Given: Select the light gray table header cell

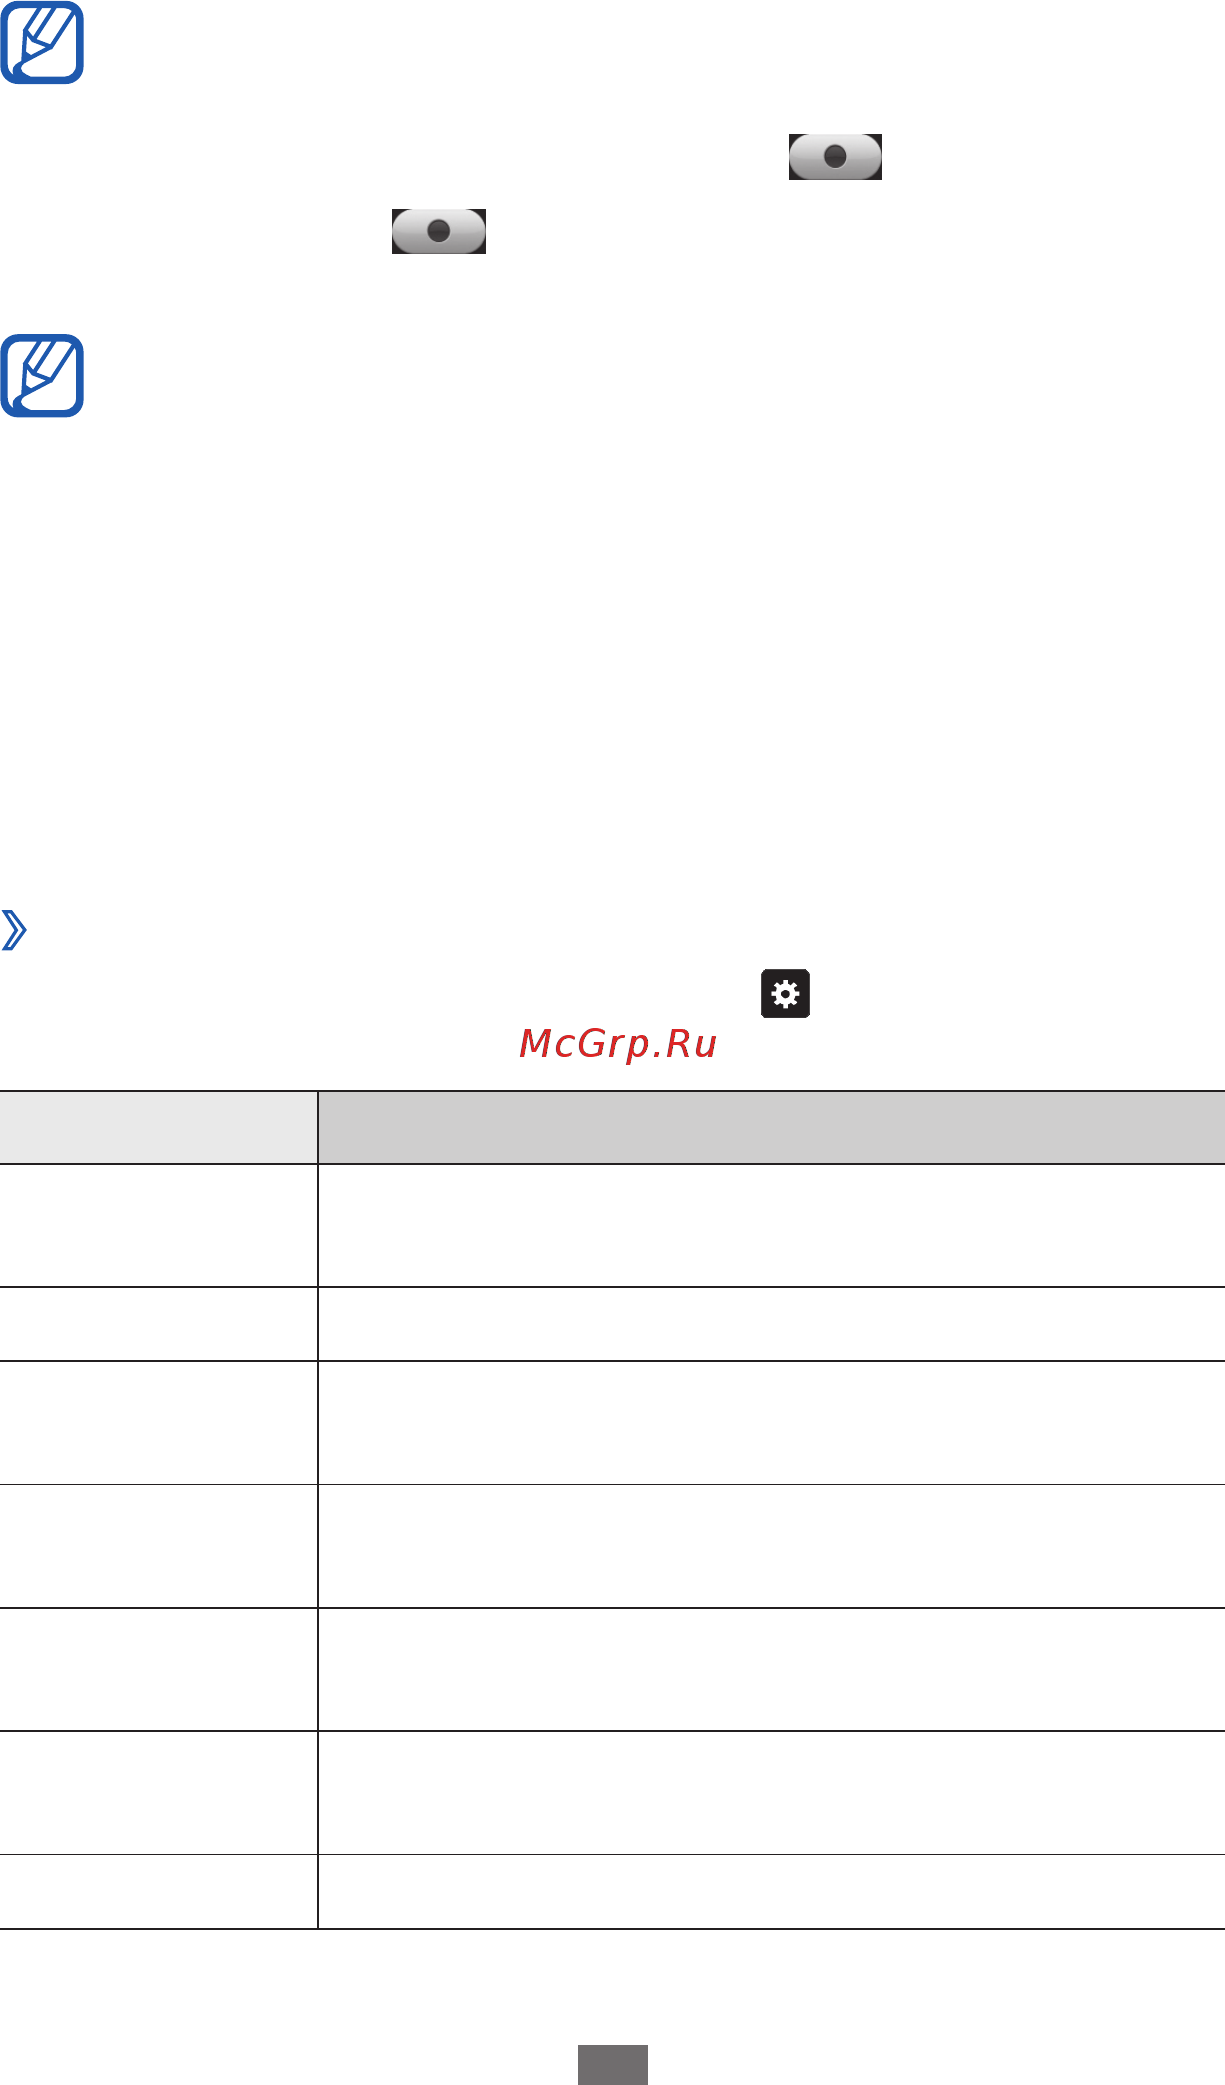Looking at the screenshot, I should 158,1127.
